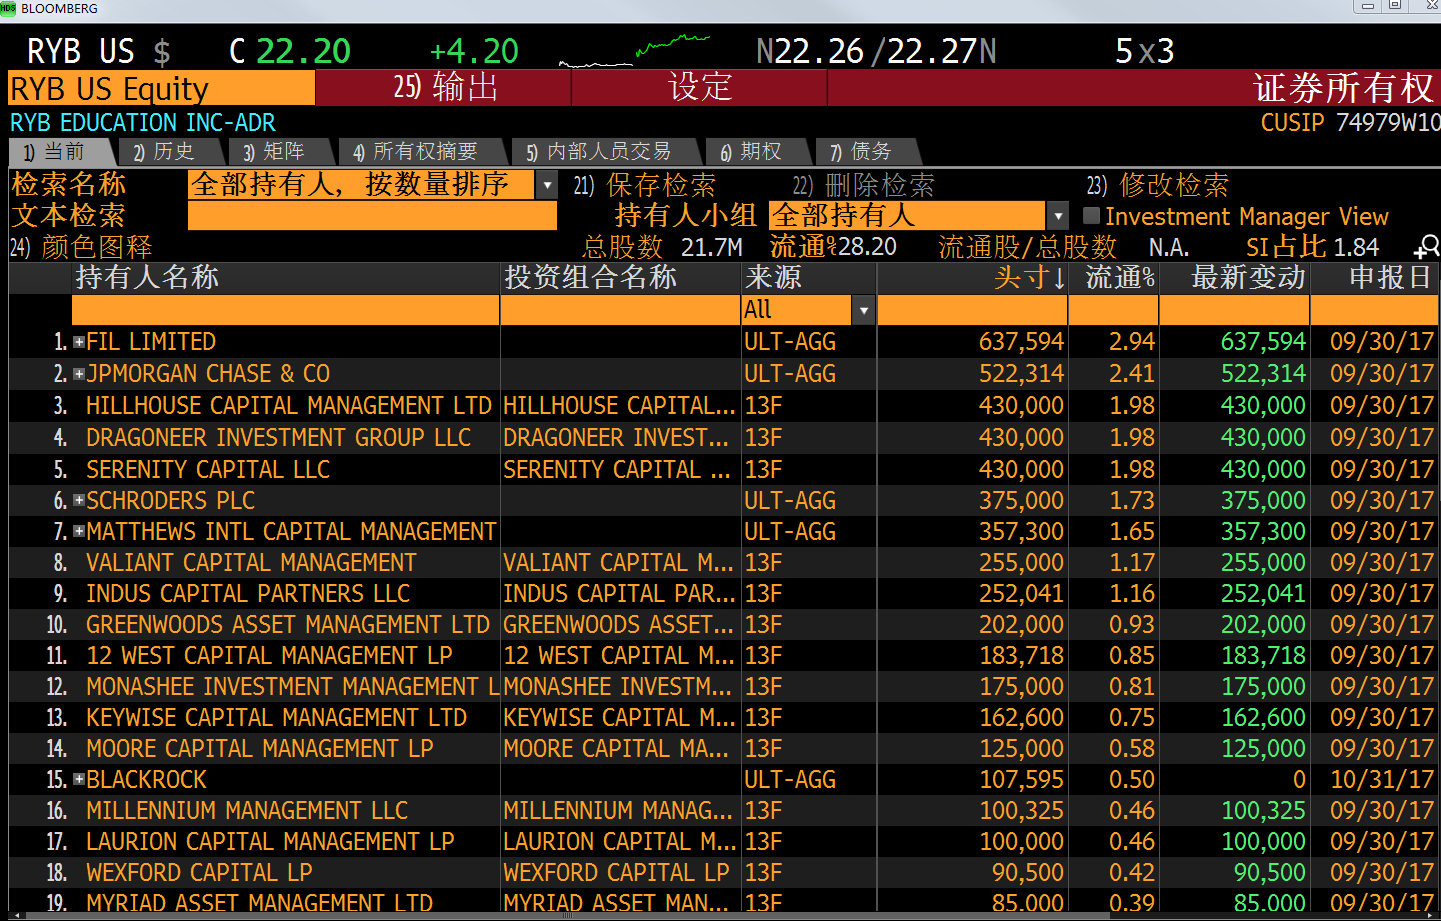Screen dimensions: 1441x921
Task: Switch to the 当前 tab
Action: point(61,152)
